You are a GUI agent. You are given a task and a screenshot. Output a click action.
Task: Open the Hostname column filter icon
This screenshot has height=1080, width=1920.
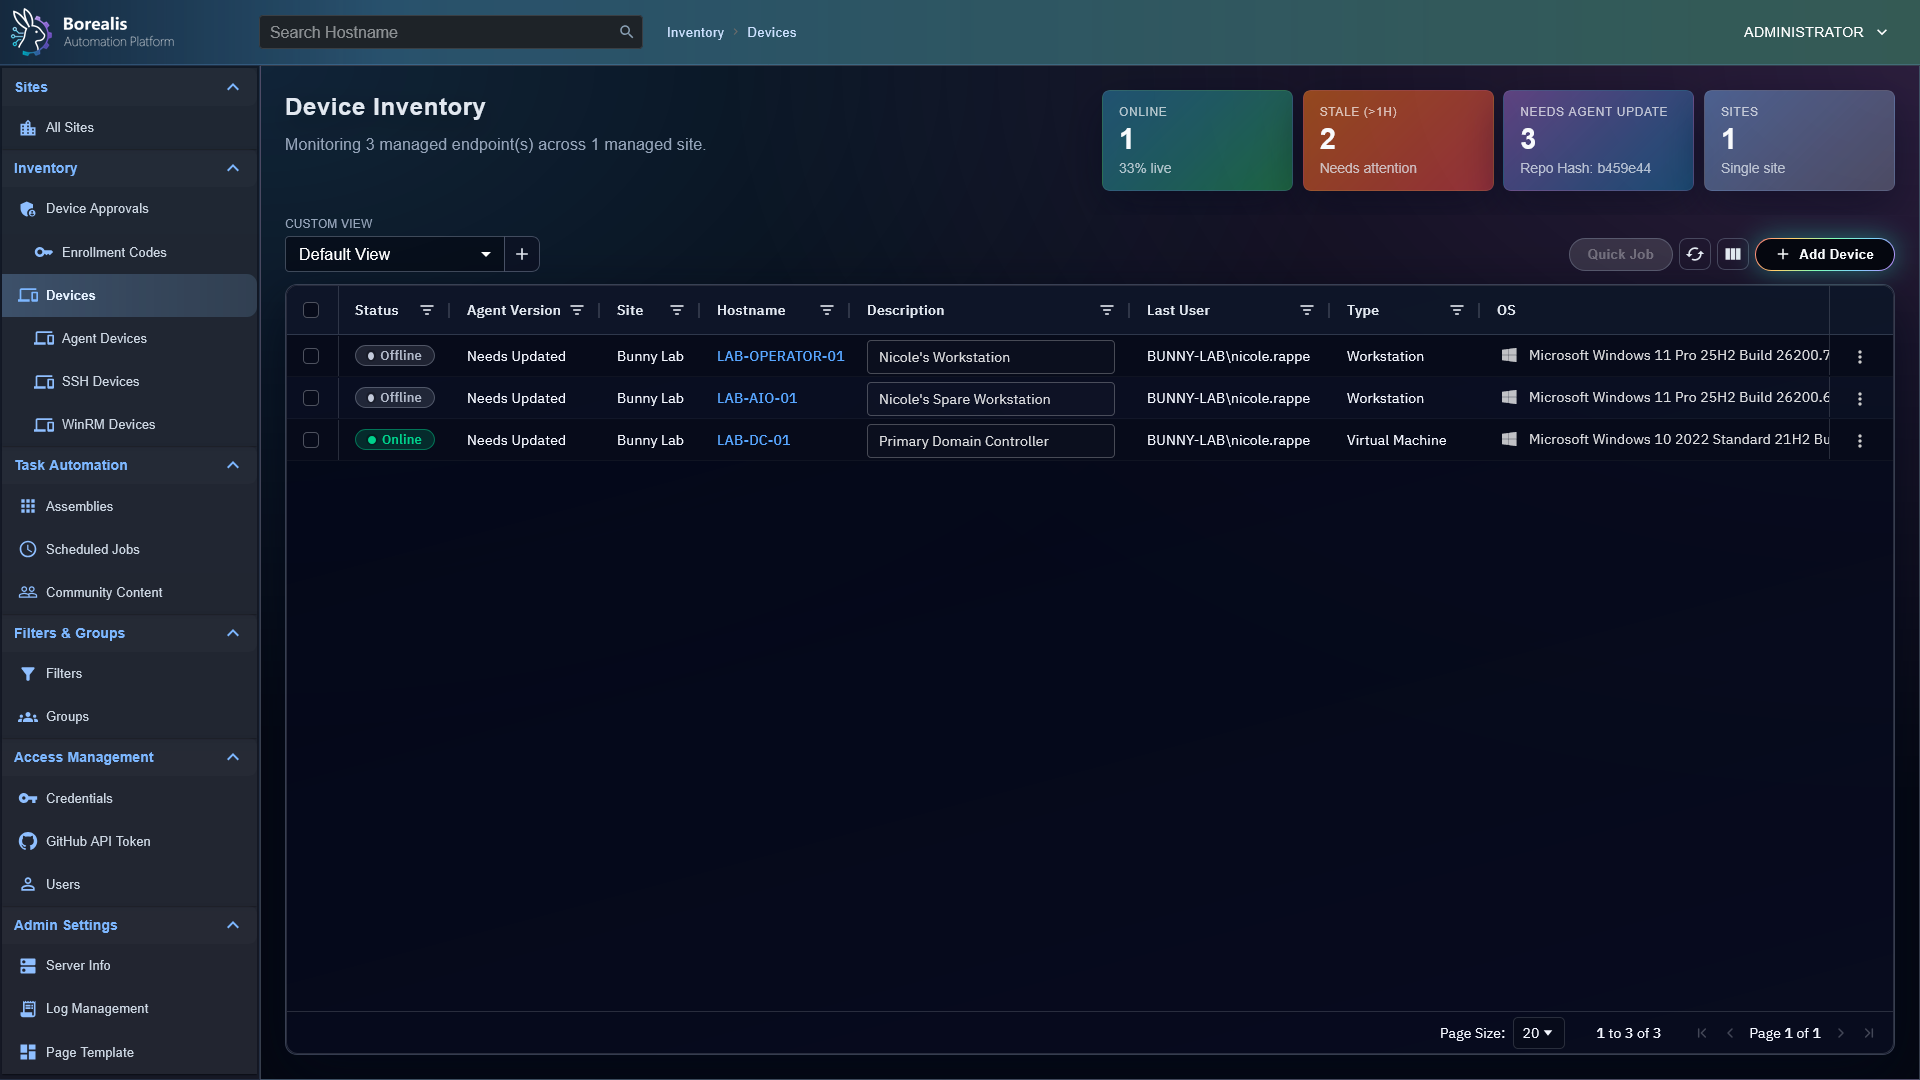[x=827, y=310]
